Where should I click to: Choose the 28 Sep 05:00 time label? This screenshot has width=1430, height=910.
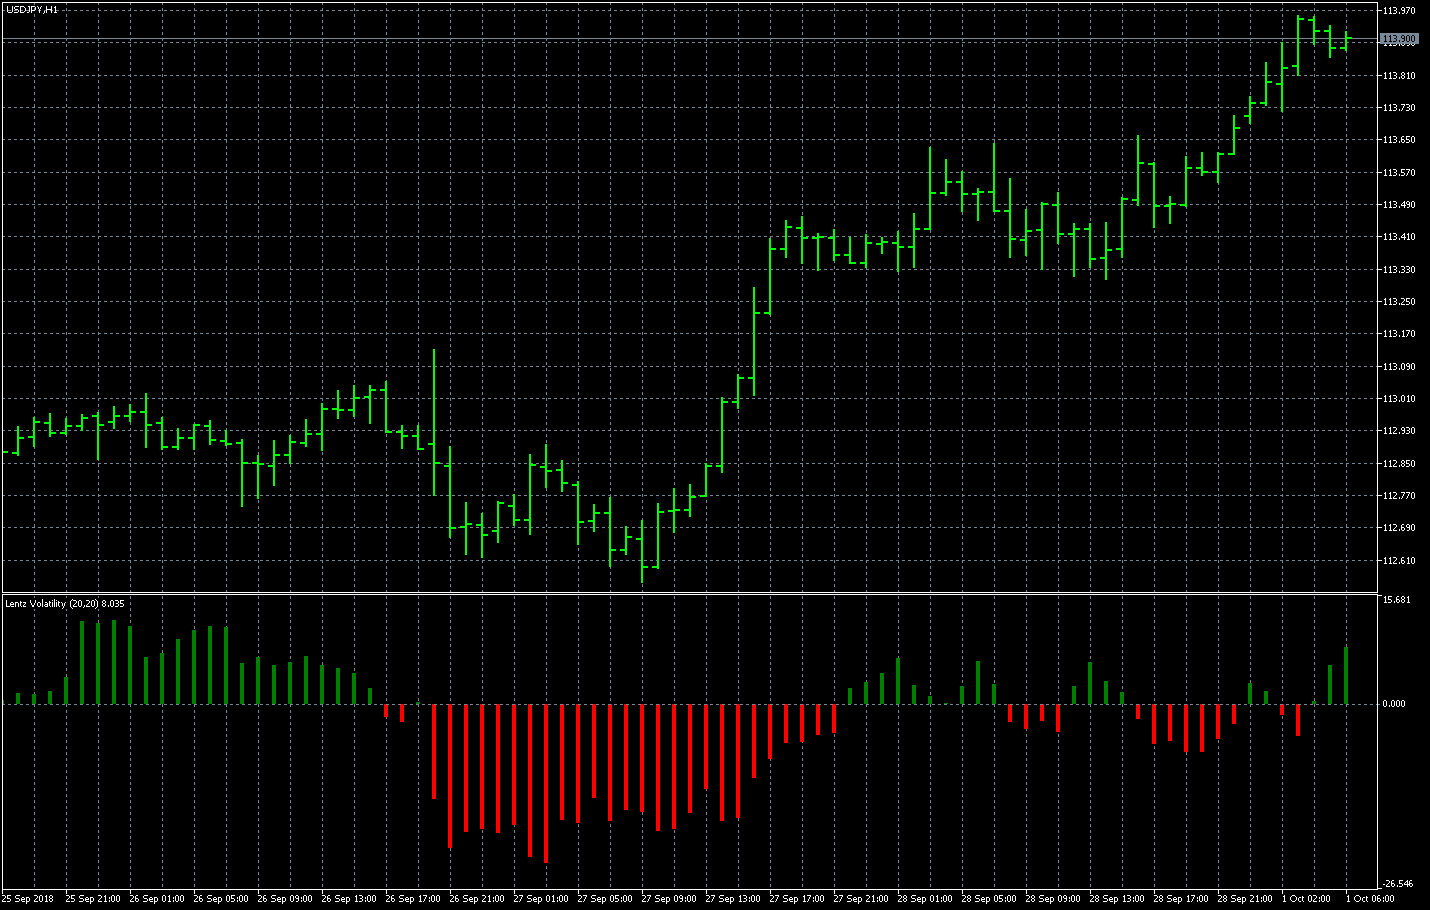989,899
